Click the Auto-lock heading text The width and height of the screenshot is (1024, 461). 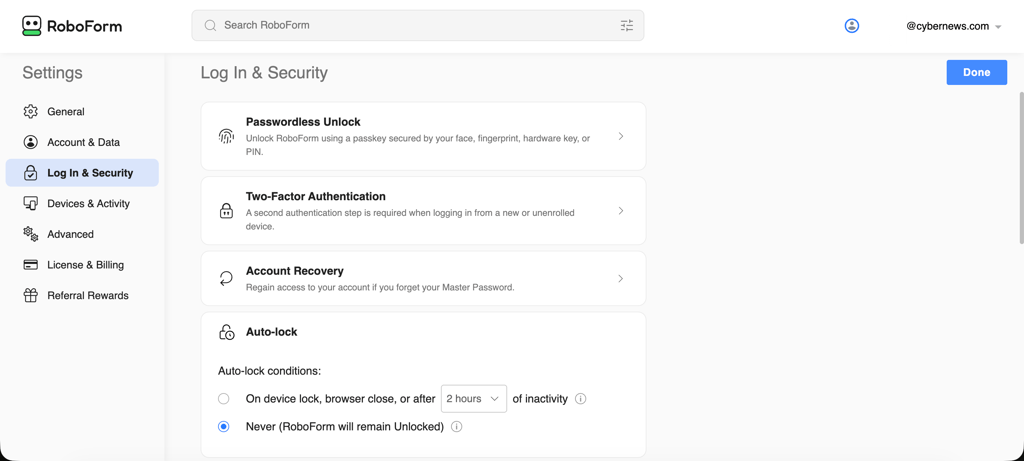click(x=272, y=332)
